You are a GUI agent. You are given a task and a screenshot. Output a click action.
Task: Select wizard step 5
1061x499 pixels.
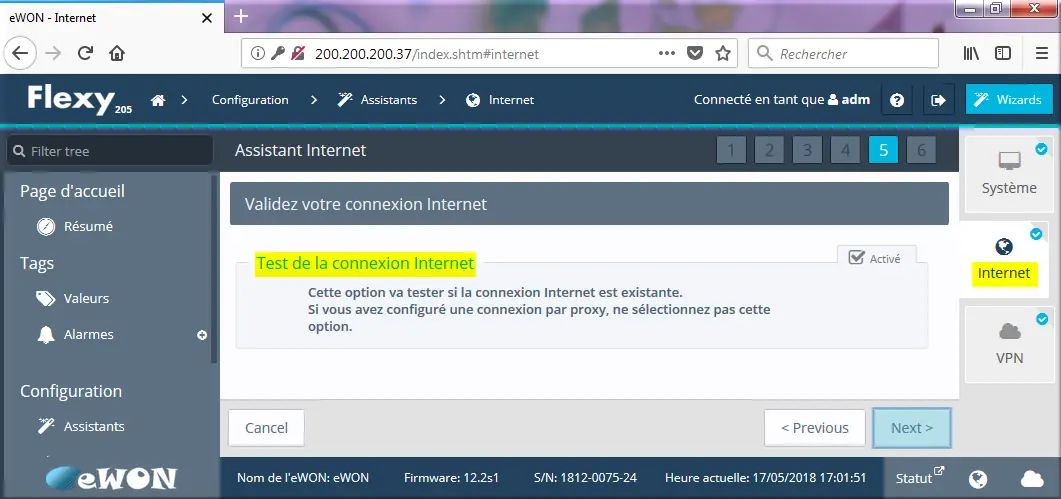point(884,150)
